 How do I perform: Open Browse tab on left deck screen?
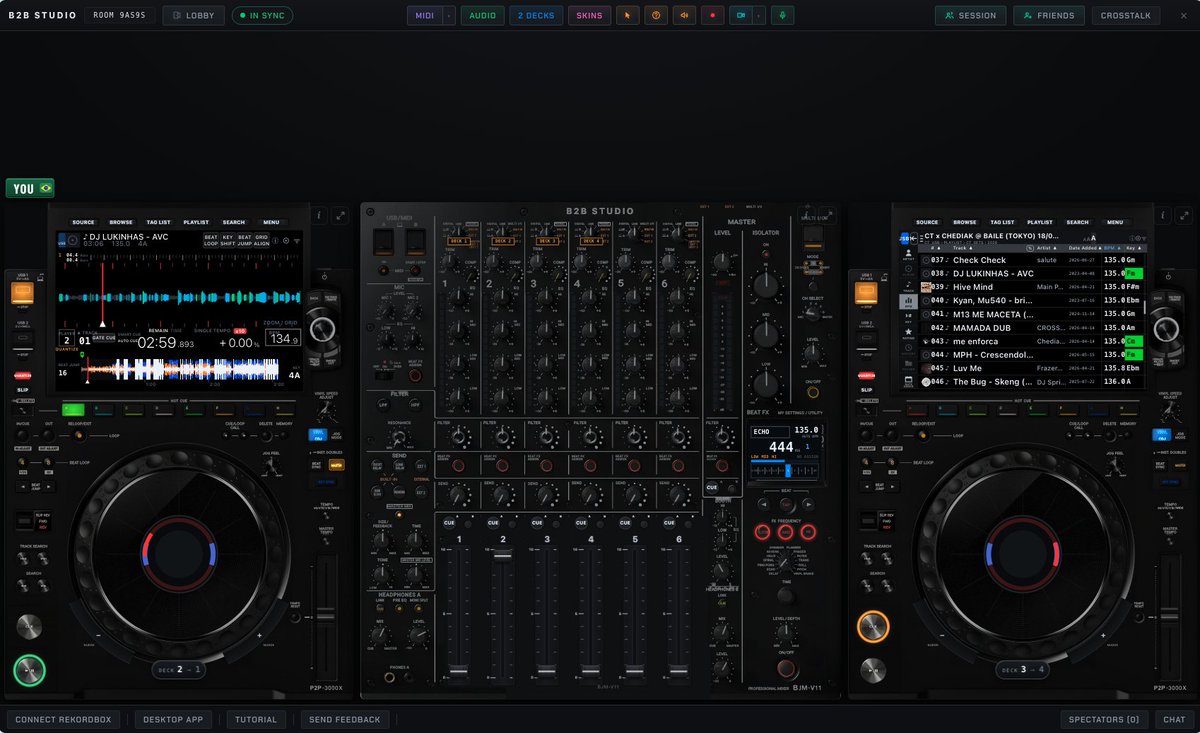point(121,222)
